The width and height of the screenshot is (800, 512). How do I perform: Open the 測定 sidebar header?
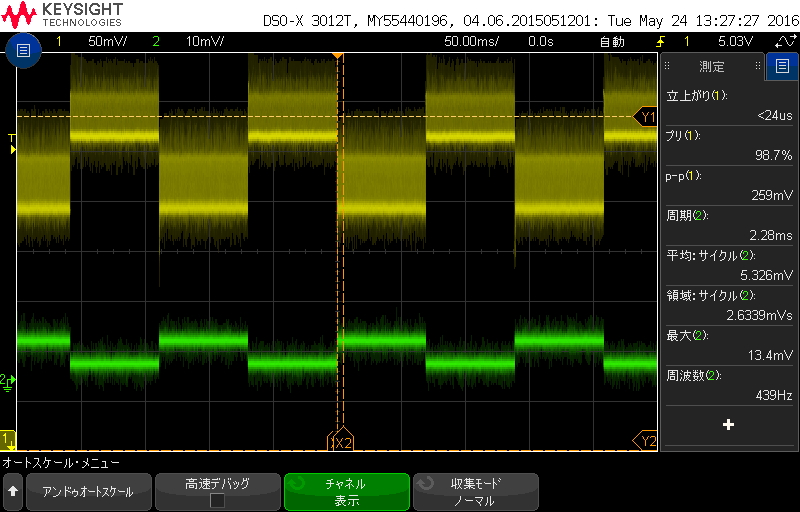[x=712, y=67]
